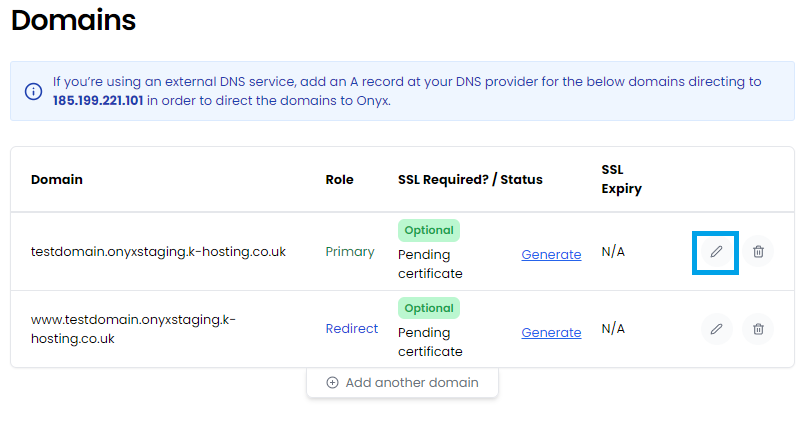The width and height of the screenshot is (805, 421).
Task: Click the Primary role label
Action: coord(350,252)
